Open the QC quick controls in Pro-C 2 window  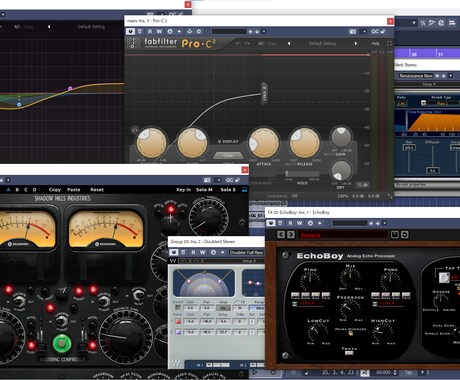pos(375,32)
